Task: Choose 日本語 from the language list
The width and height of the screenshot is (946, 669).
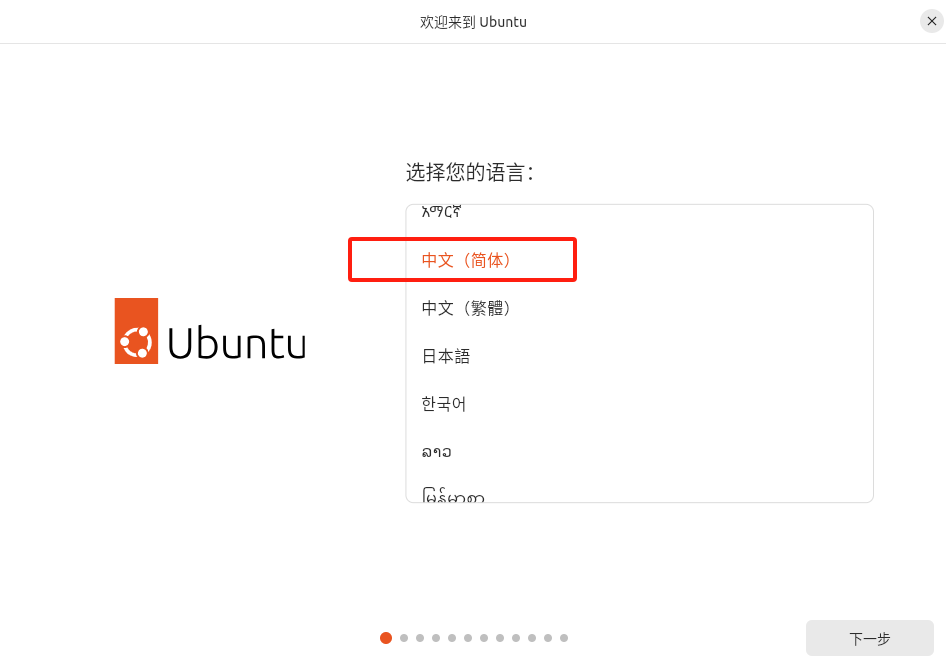Action: 639,356
